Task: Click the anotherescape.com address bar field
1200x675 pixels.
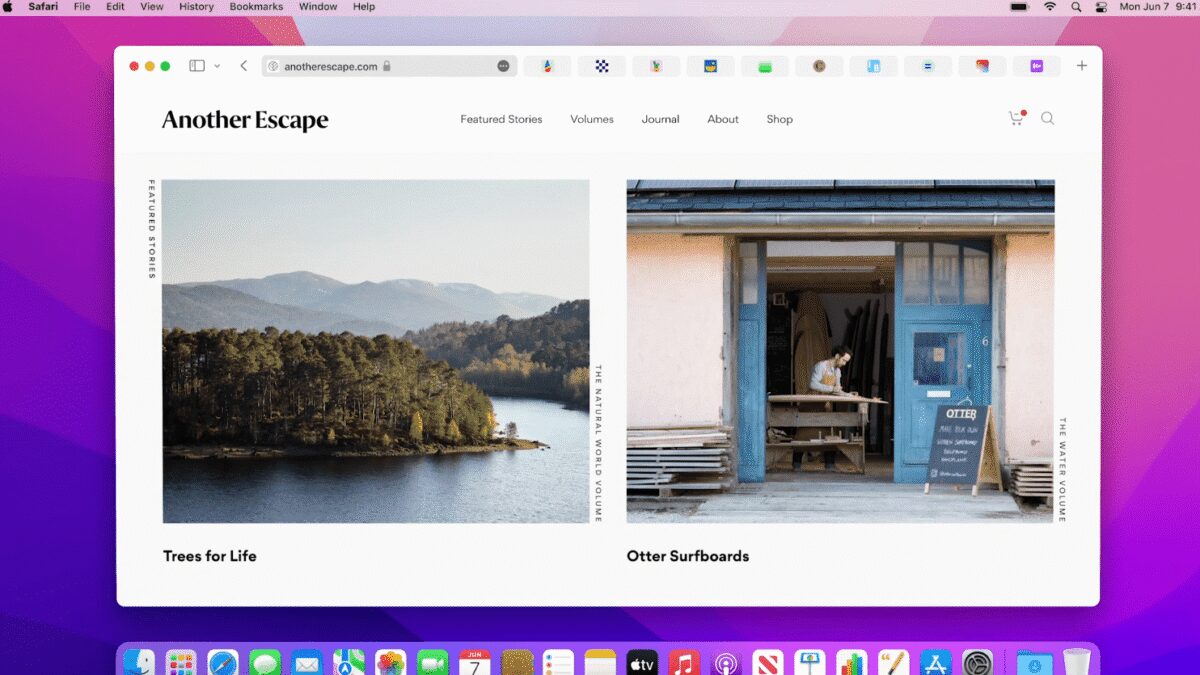Action: tap(330, 65)
